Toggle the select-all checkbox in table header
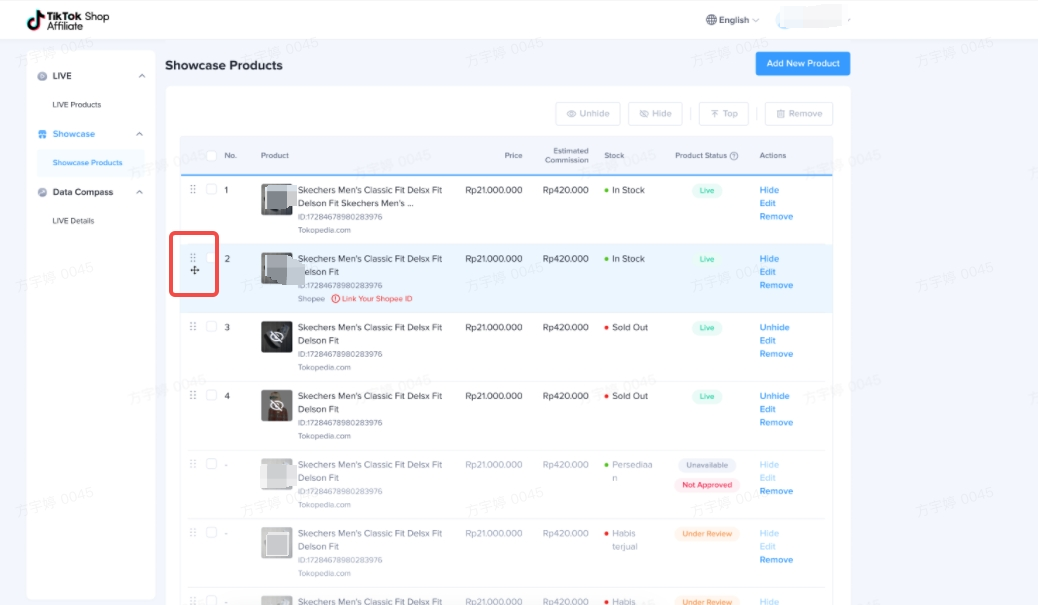Viewport: 1038px width, 605px height. [x=211, y=156]
